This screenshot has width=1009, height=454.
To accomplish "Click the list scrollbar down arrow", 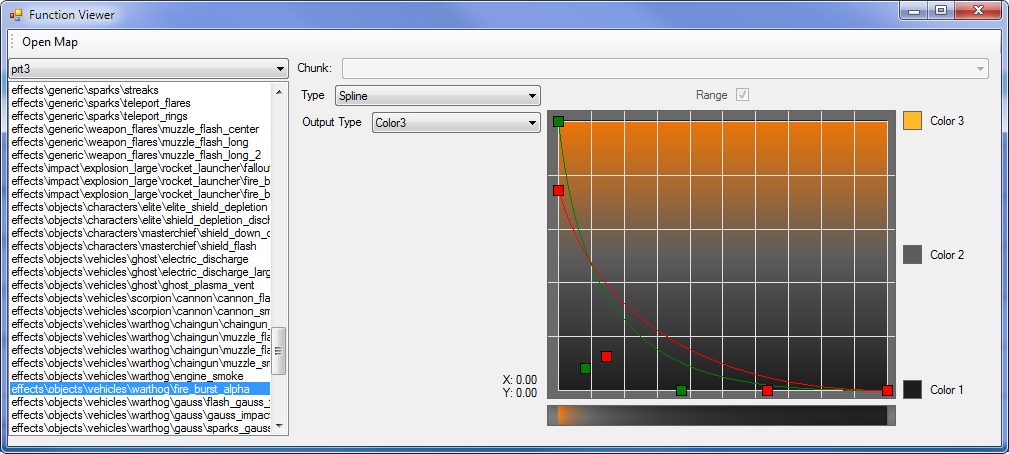I will 279,427.
